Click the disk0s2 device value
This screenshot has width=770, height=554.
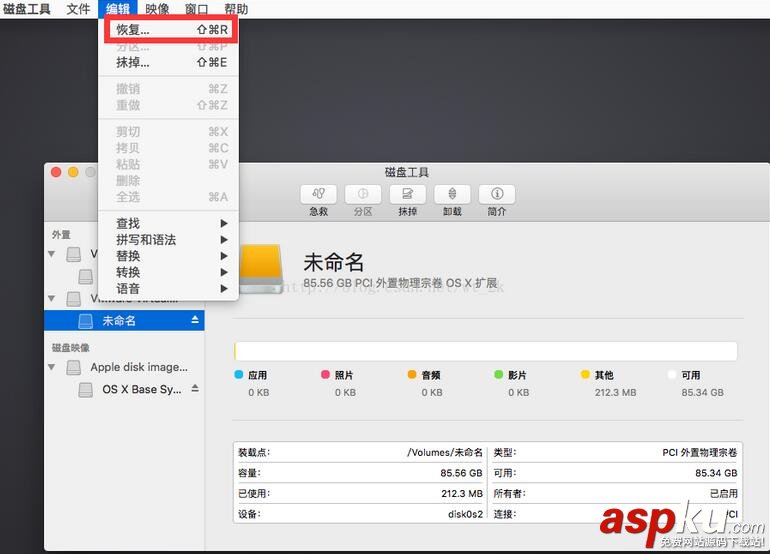tap(465, 514)
